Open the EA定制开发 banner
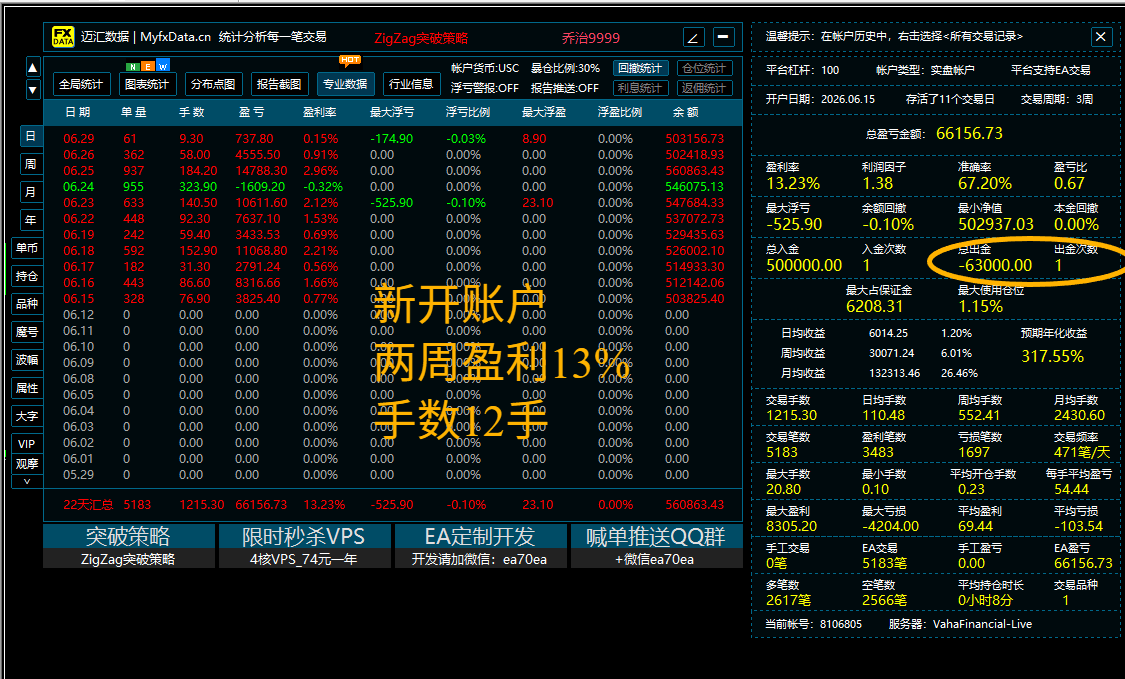This screenshot has width=1125, height=679. point(480,546)
